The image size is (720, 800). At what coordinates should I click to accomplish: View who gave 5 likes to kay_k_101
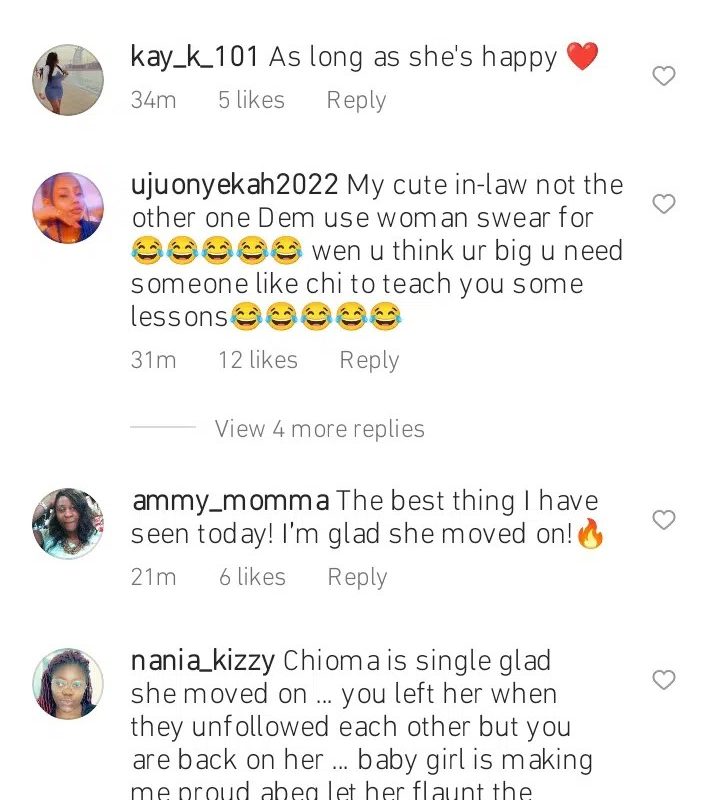(251, 100)
